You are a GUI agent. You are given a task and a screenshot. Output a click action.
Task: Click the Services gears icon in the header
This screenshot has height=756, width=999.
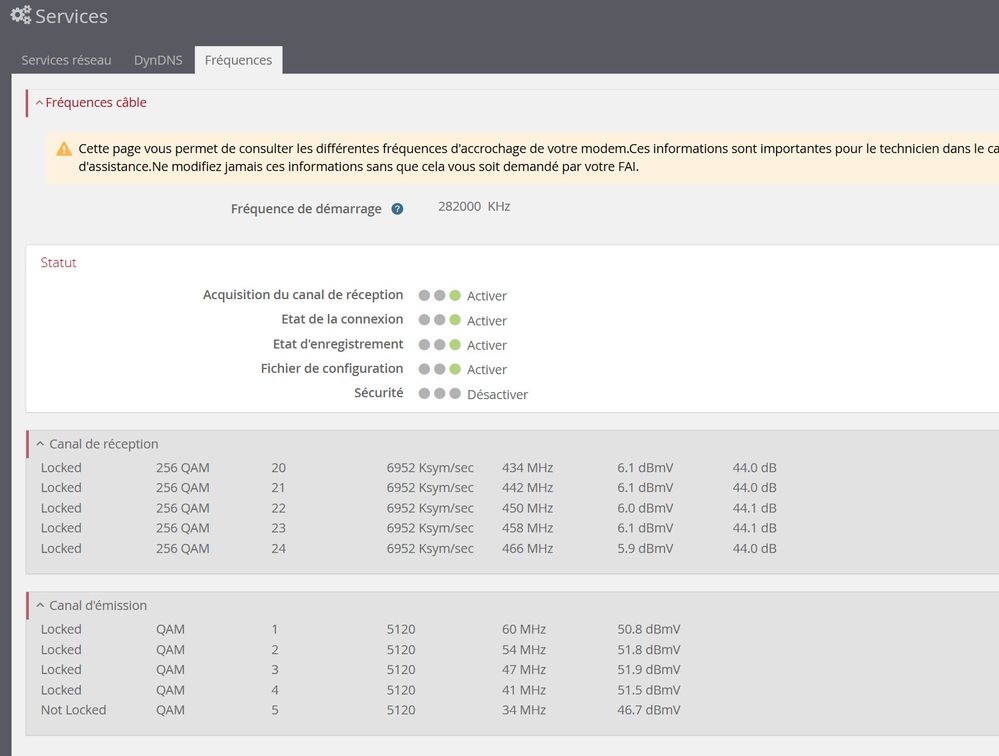pos(20,16)
